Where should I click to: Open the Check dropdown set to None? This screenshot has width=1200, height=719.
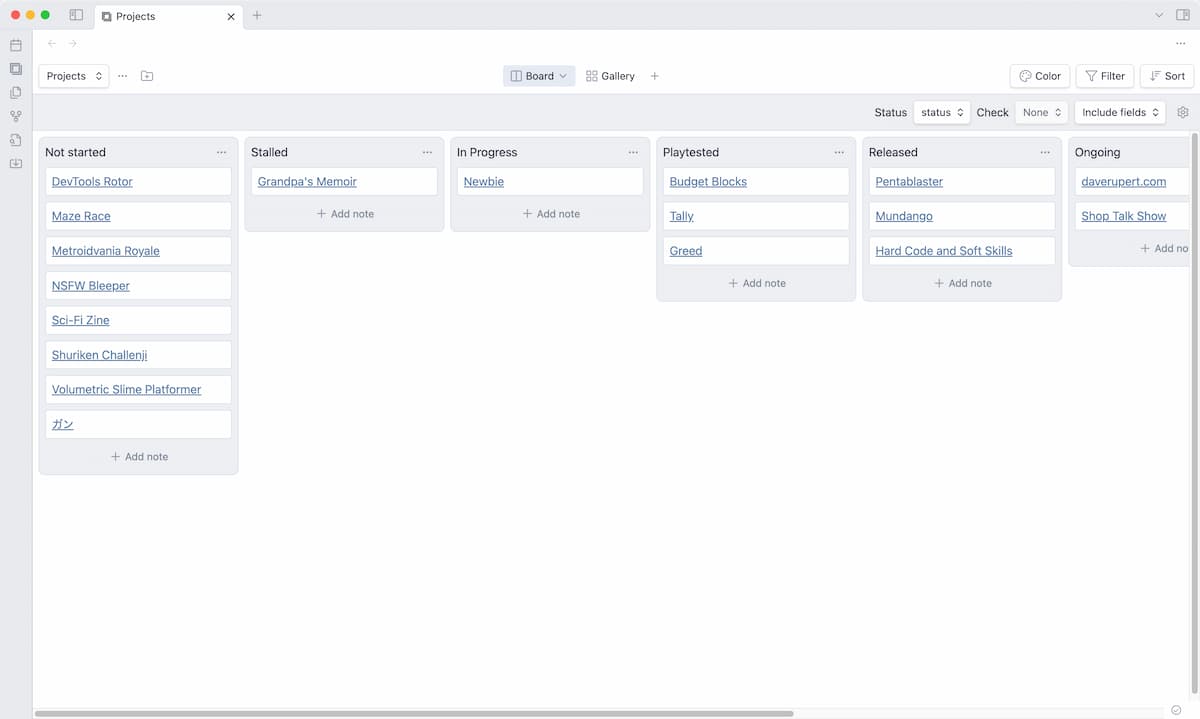(1042, 112)
